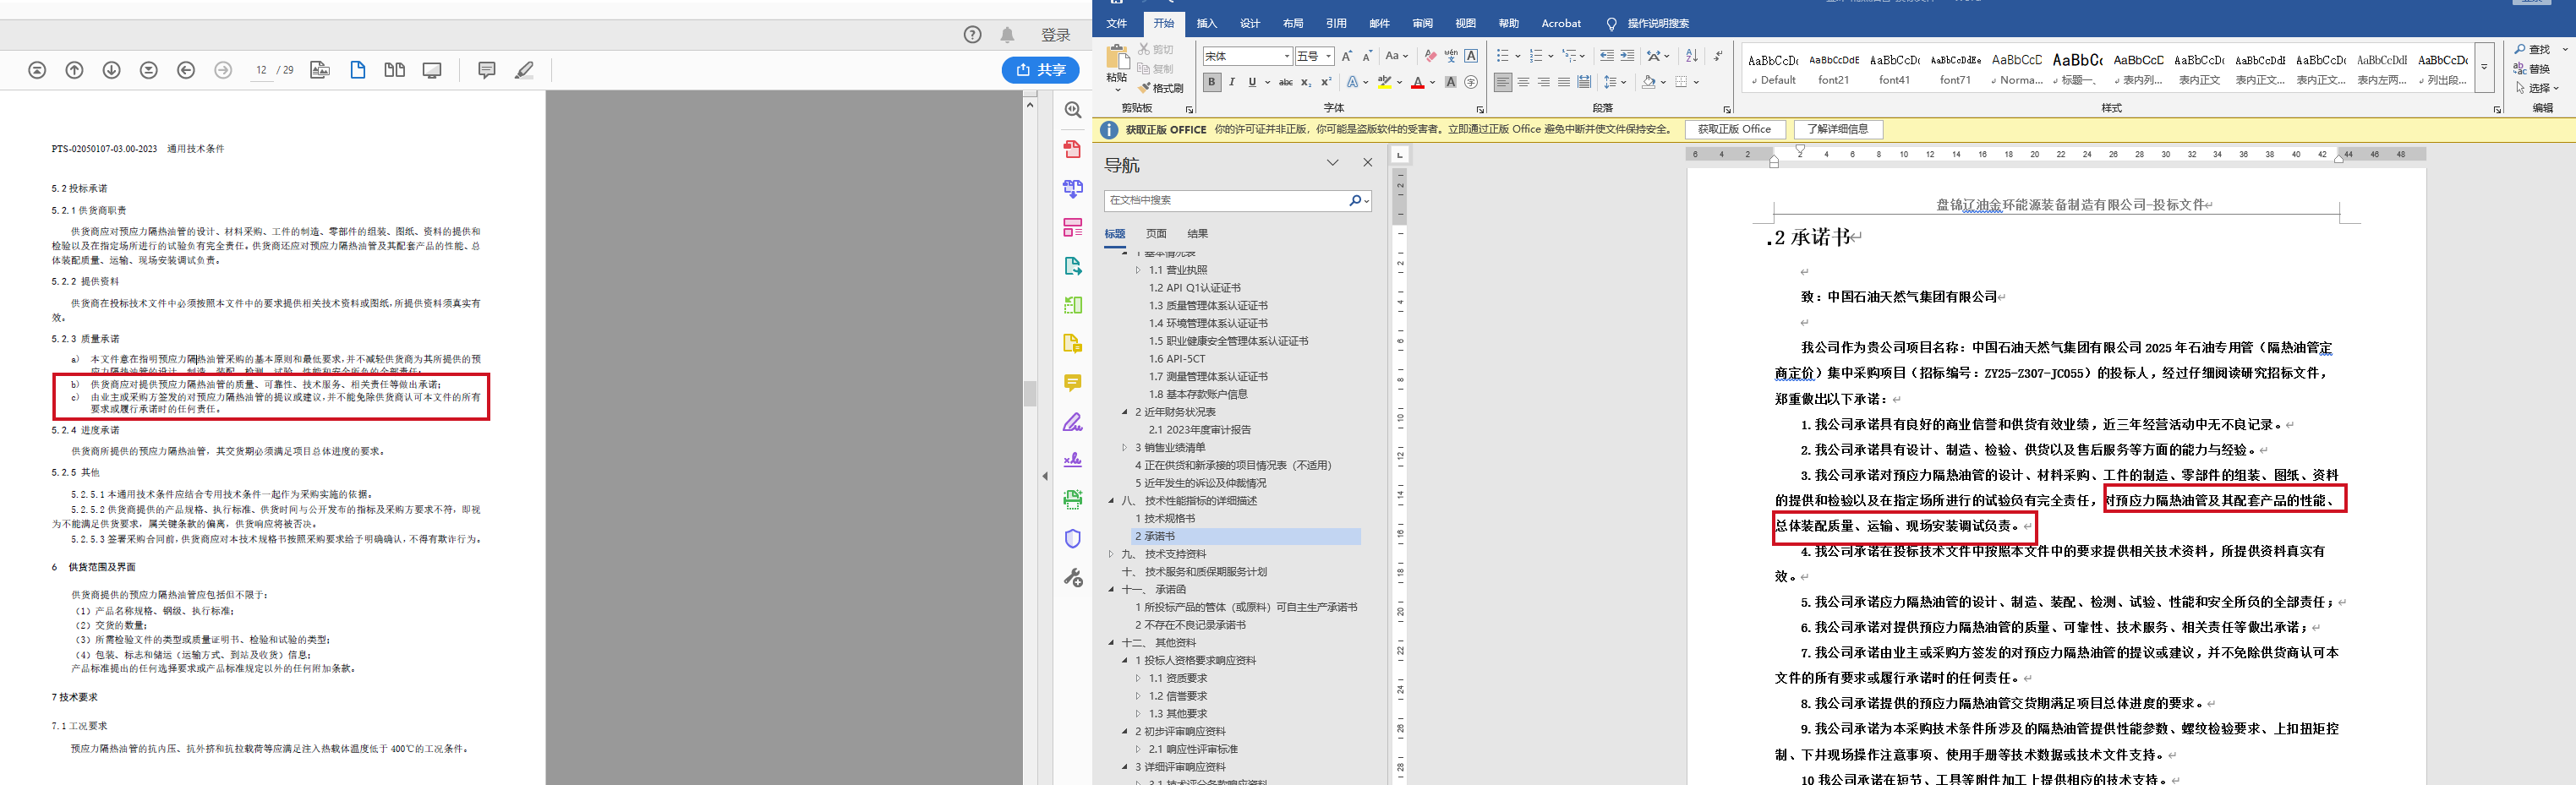Open the Acrobat ribbon tab

pos(1561,24)
